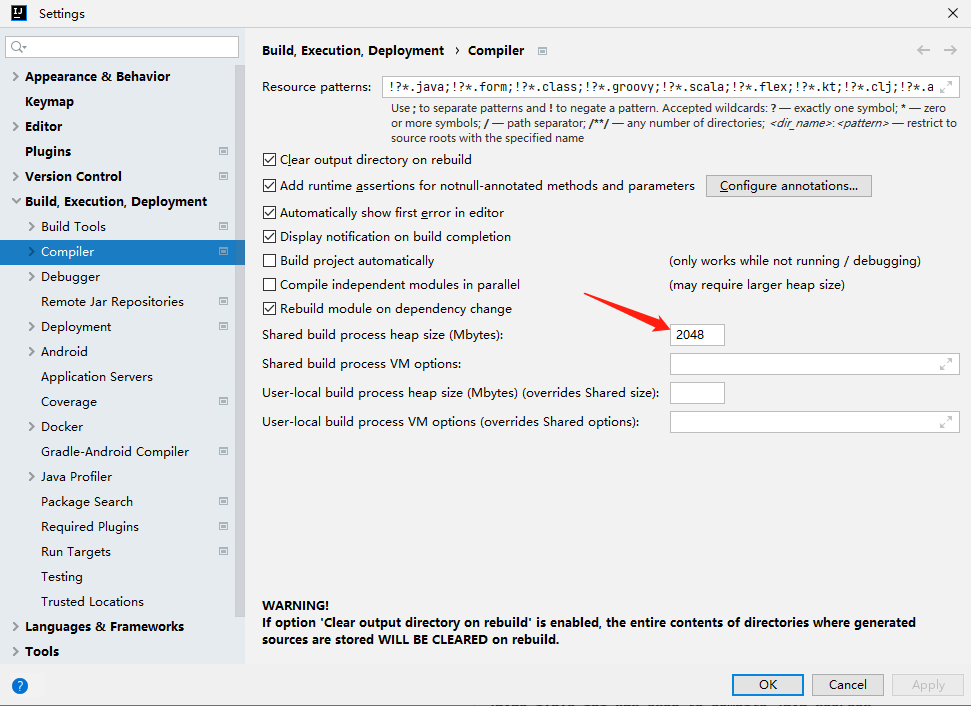Confirm settings with the OK button
Image resolution: width=971 pixels, height=706 pixels.
[x=768, y=684]
